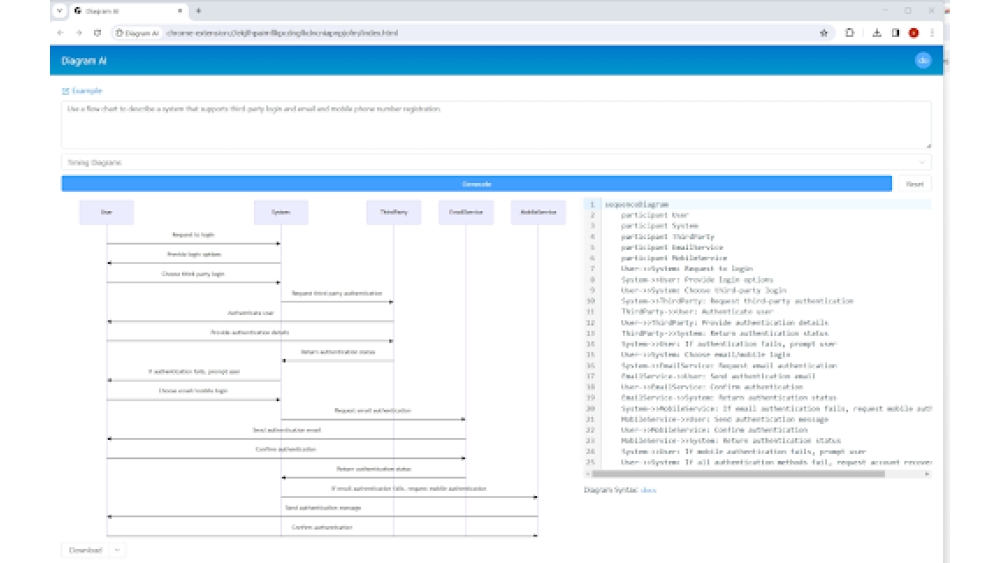Click code line 8 'Provide login options'
The width and height of the screenshot is (1000, 563).
coord(697,279)
